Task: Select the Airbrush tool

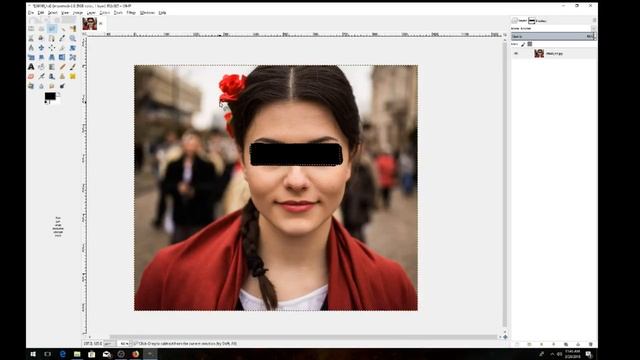Action: [42, 76]
